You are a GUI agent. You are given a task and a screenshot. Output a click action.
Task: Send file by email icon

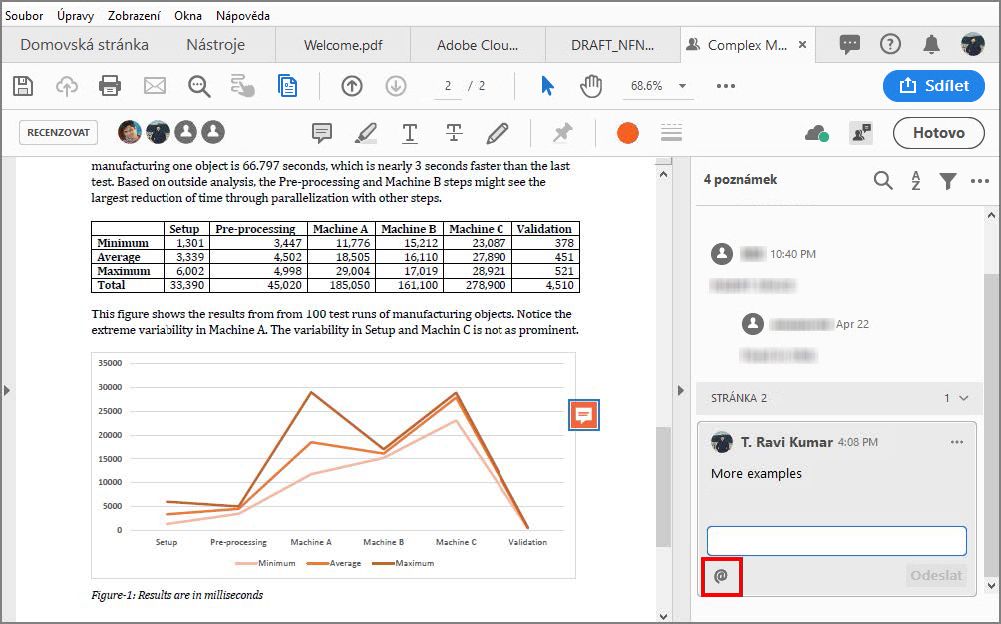click(154, 86)
